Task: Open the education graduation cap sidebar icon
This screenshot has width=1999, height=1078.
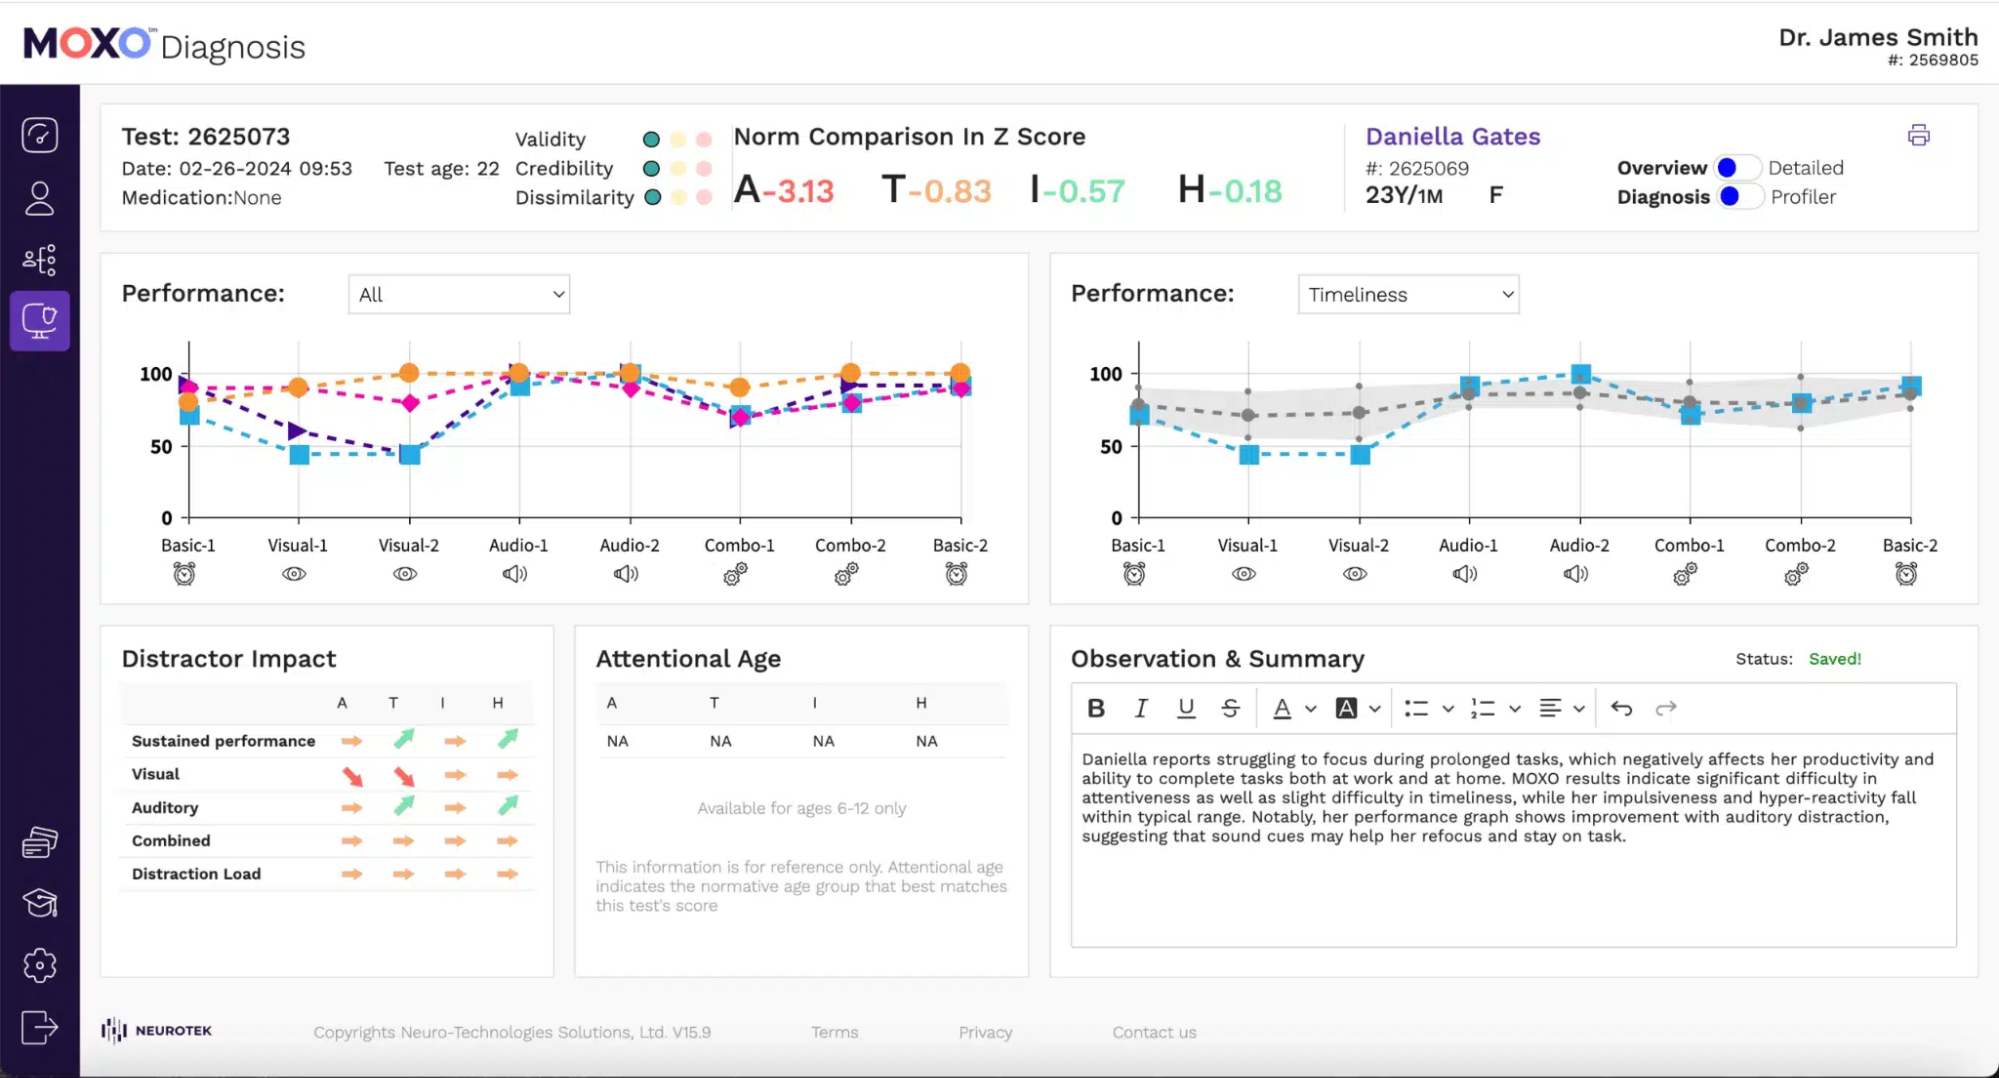Action: (x=40, y=903)
